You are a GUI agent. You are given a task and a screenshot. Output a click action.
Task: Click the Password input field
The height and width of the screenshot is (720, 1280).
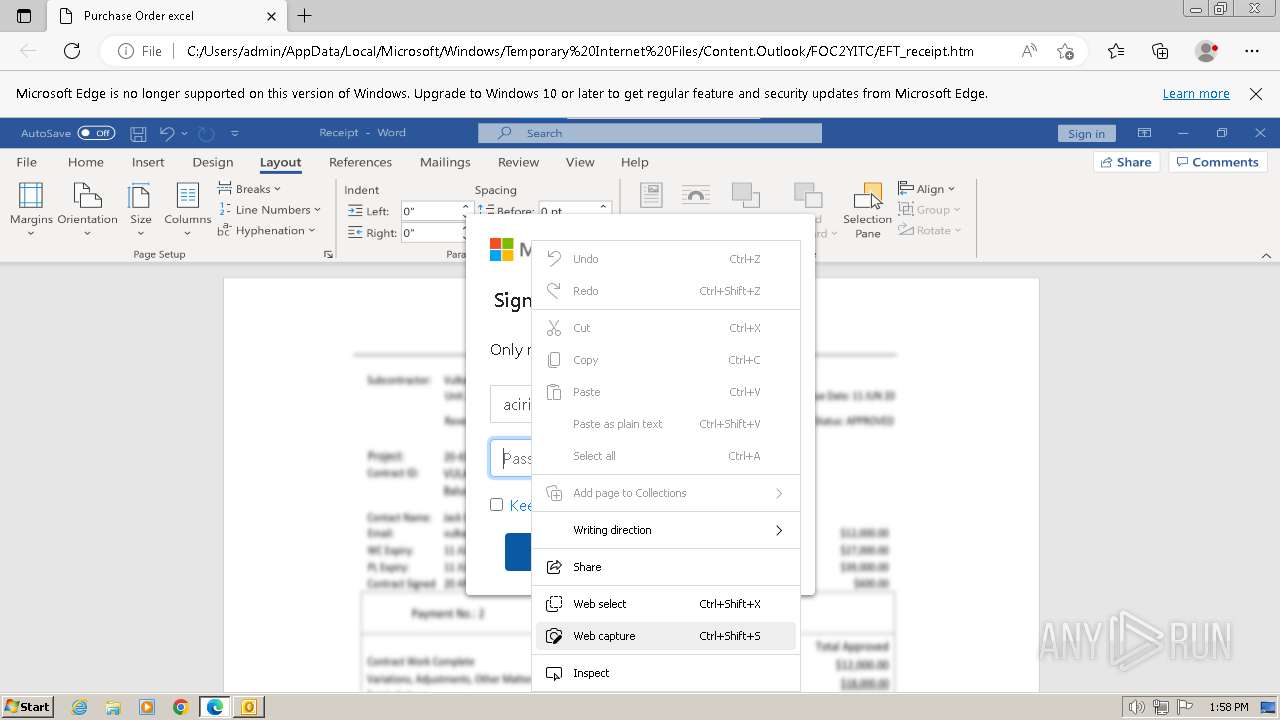(511, 458)
